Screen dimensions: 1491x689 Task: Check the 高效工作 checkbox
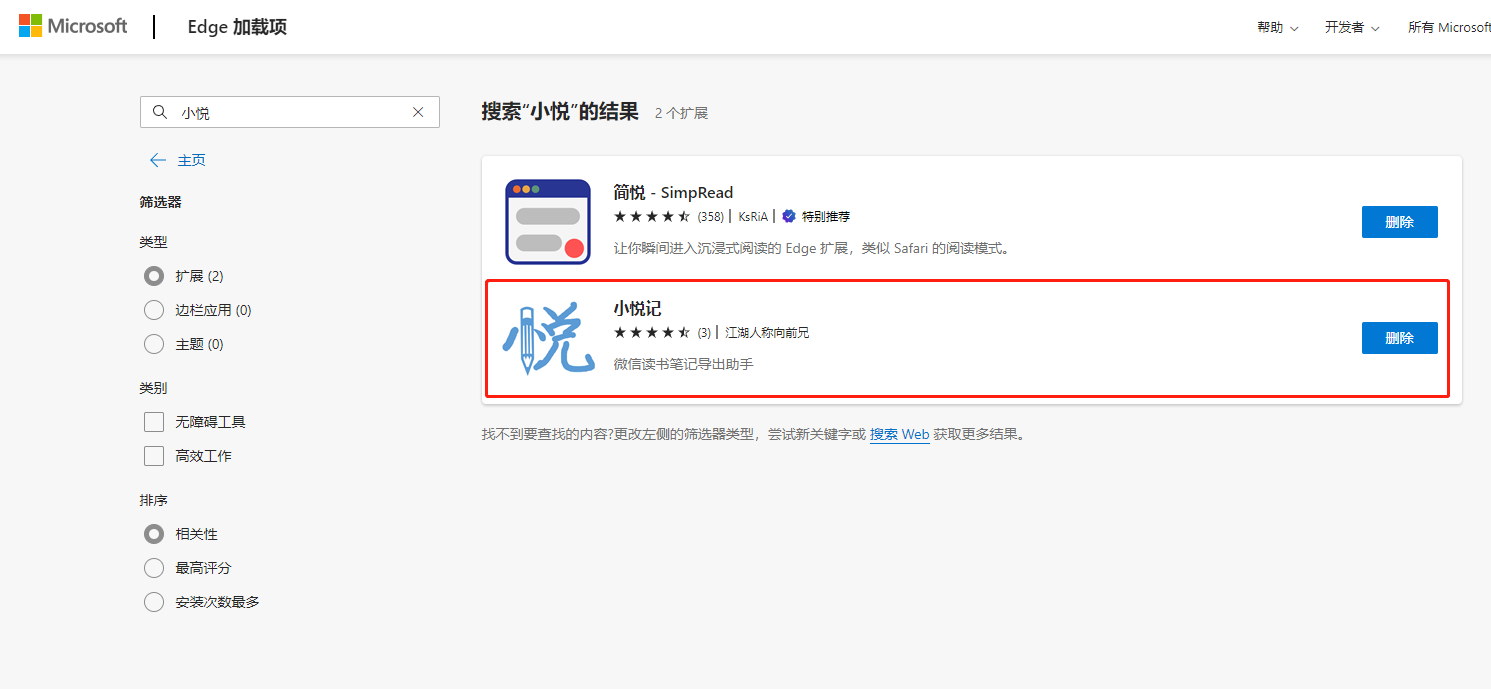(154, 456)
